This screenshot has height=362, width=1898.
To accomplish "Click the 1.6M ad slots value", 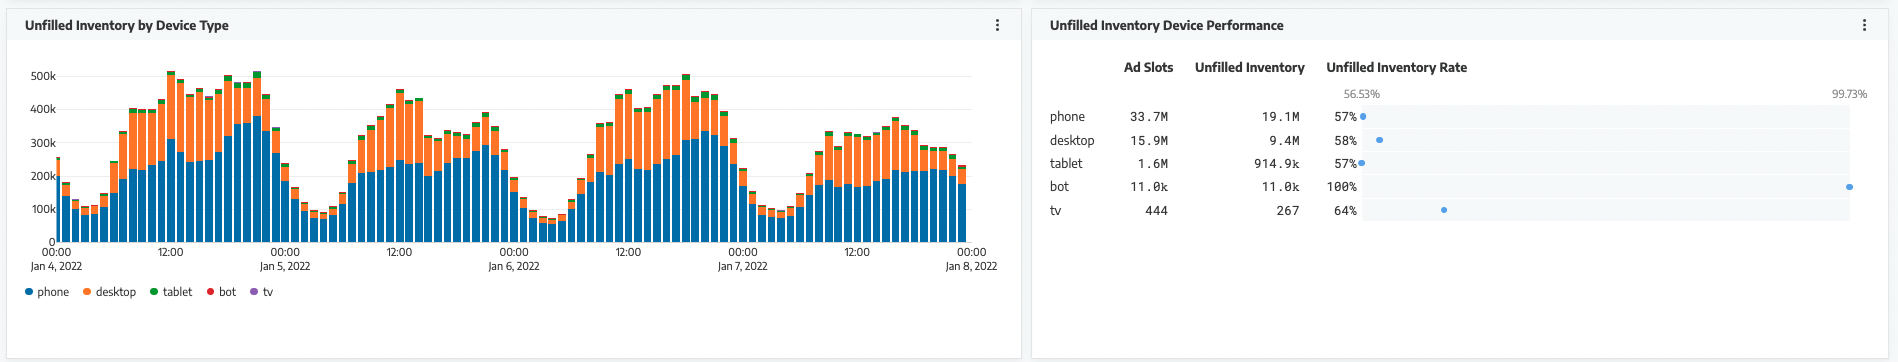I will point(1153,163).
